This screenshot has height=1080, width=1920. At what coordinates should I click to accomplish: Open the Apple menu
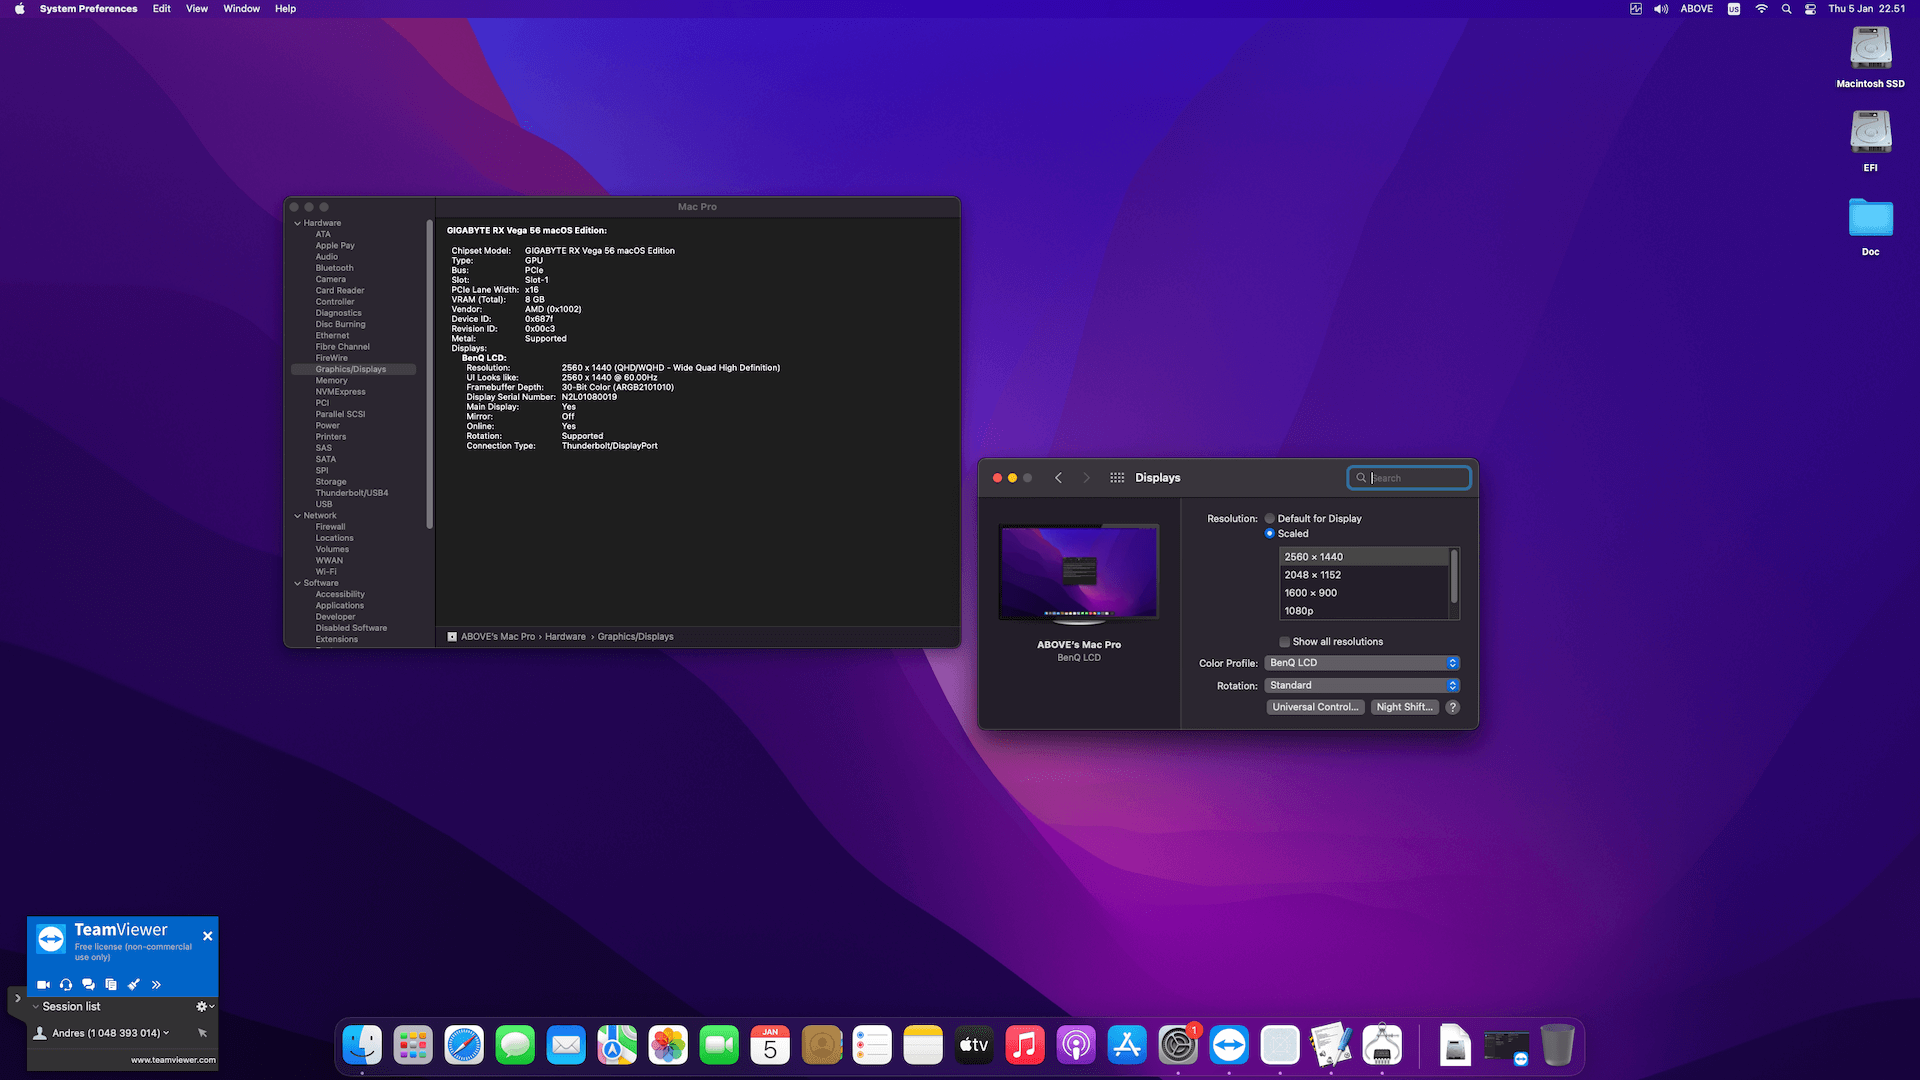[19, 9]
